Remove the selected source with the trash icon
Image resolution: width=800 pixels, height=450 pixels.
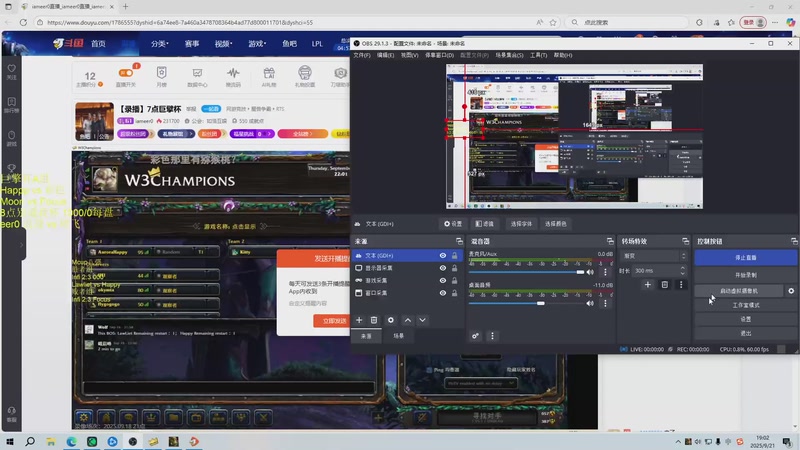(374, 320)
